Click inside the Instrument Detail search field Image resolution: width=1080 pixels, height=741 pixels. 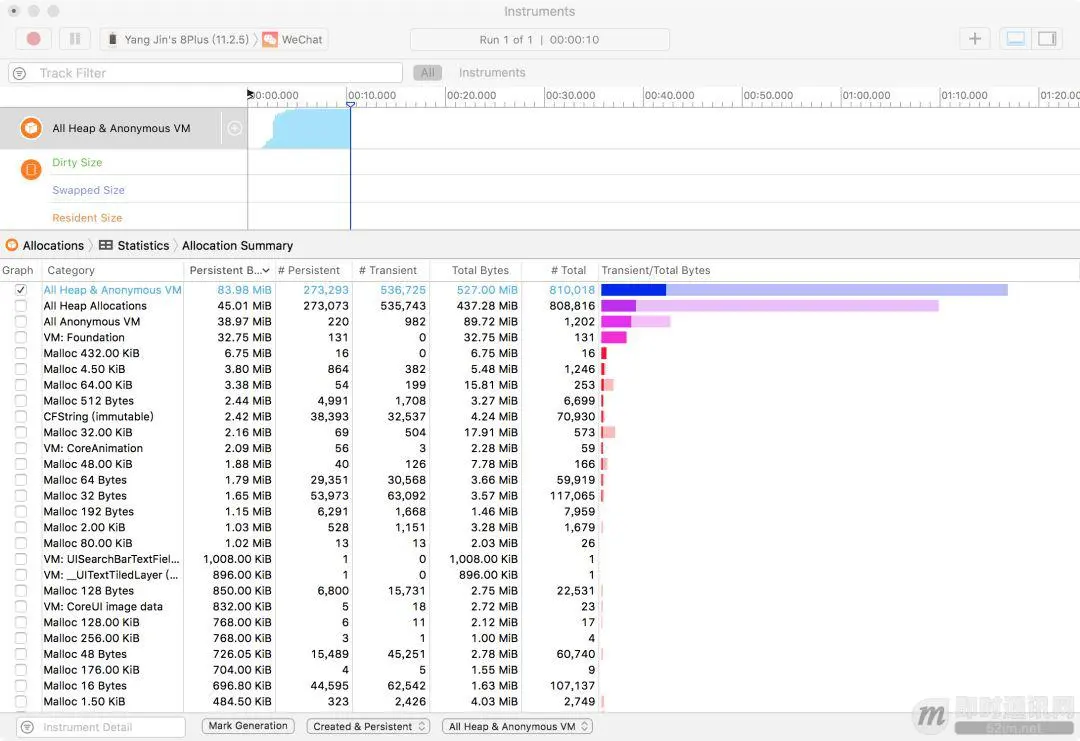click(100, 726)
